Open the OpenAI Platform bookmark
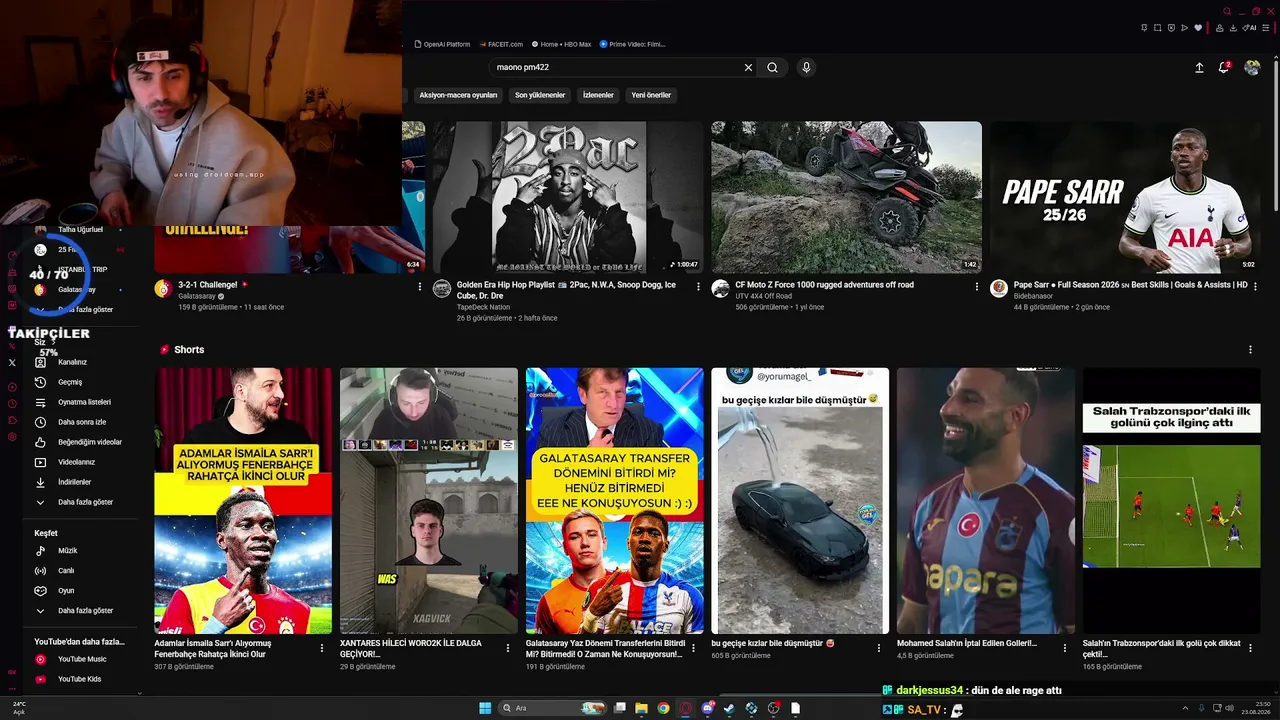 (442, 44)
